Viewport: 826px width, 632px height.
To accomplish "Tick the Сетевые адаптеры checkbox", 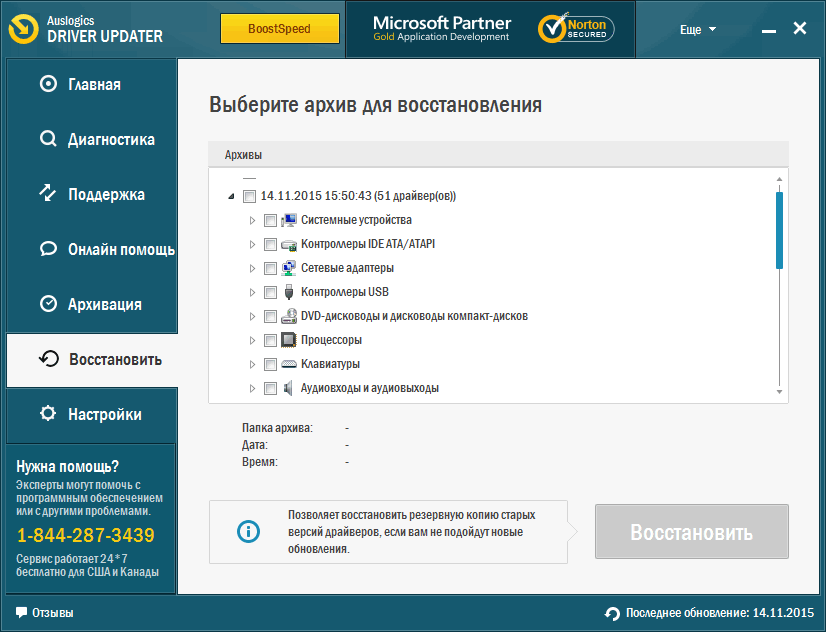I will tap(270, 268).
